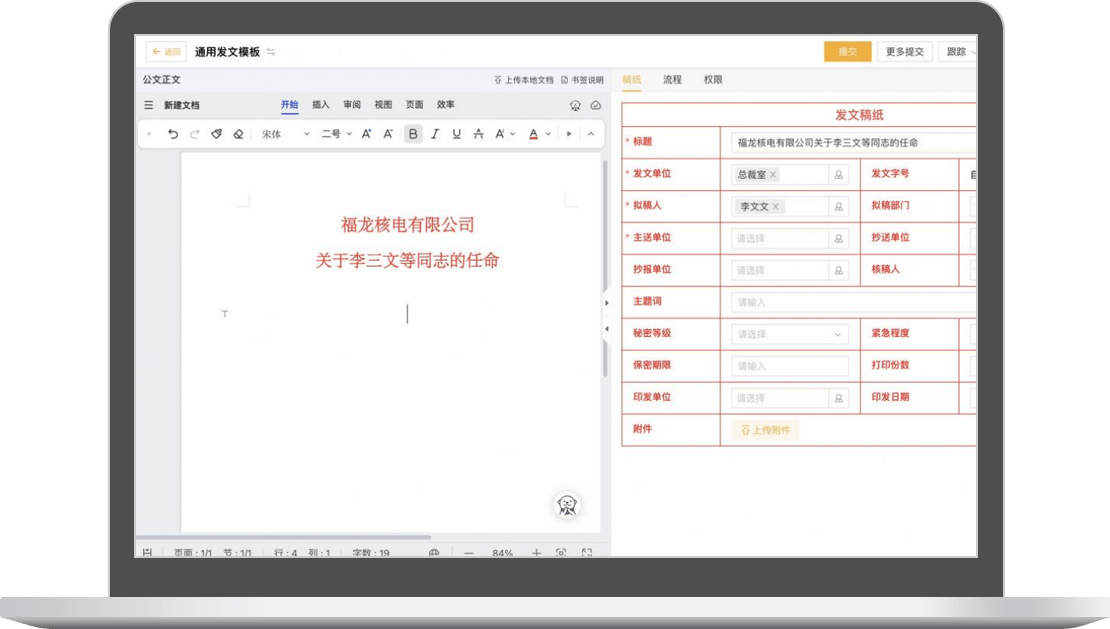Open the 流程 tab
Image resolution: width=1110 pixels, height=629 pixels.
[672, 80]
